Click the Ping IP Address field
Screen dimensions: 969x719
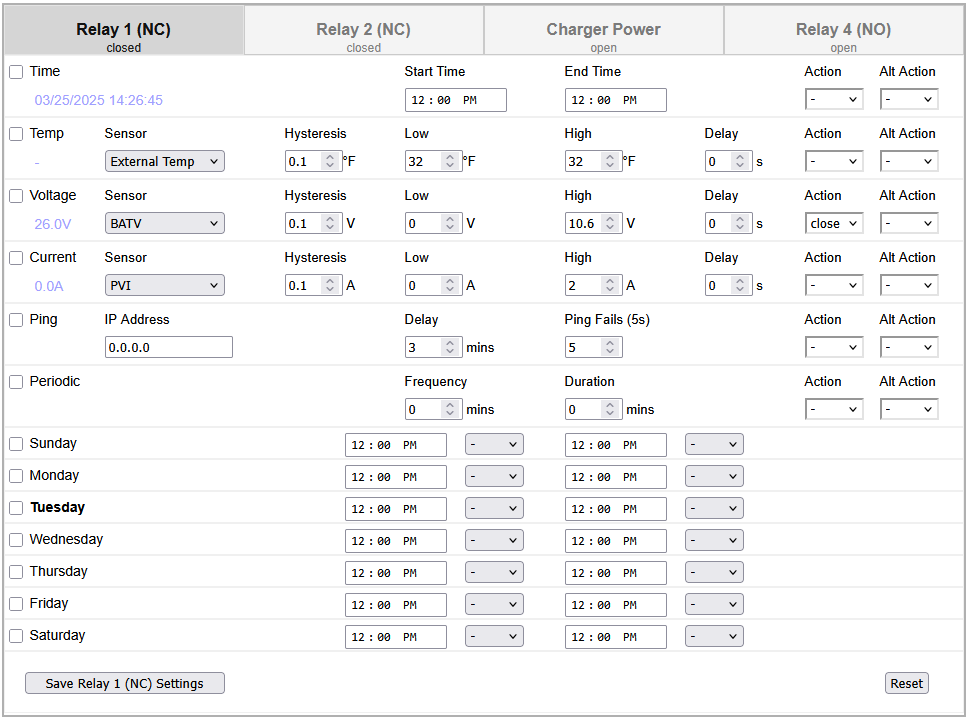point(169,347)
